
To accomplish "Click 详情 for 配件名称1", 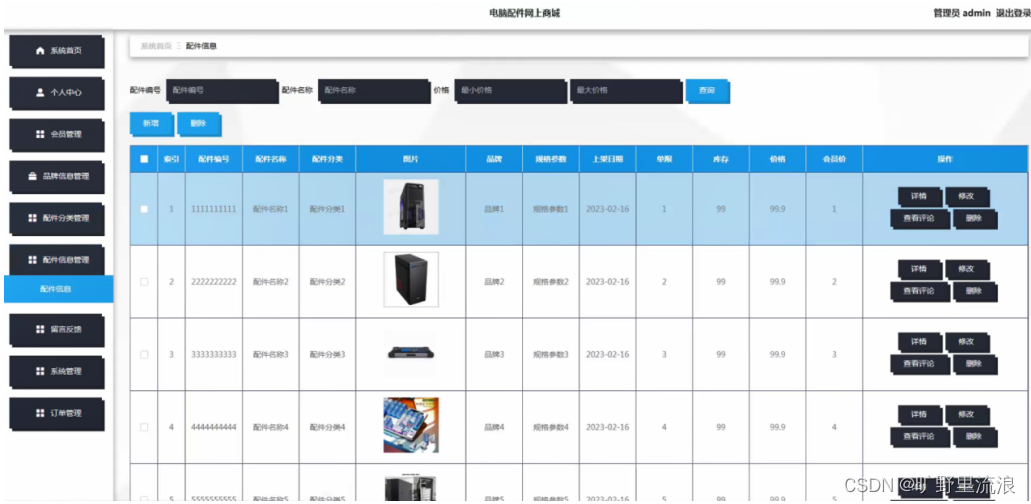I will click(919, 196).
